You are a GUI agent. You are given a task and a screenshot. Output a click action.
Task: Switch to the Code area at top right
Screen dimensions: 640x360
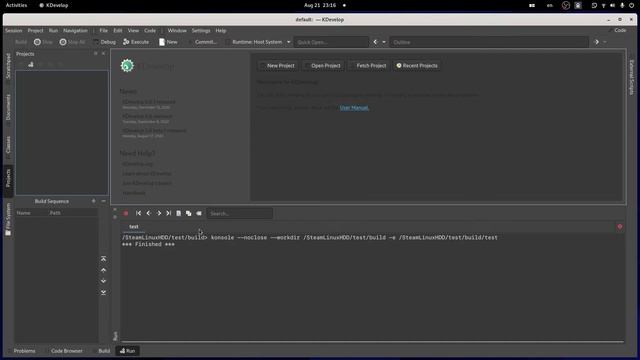click(x=617, y=31)
